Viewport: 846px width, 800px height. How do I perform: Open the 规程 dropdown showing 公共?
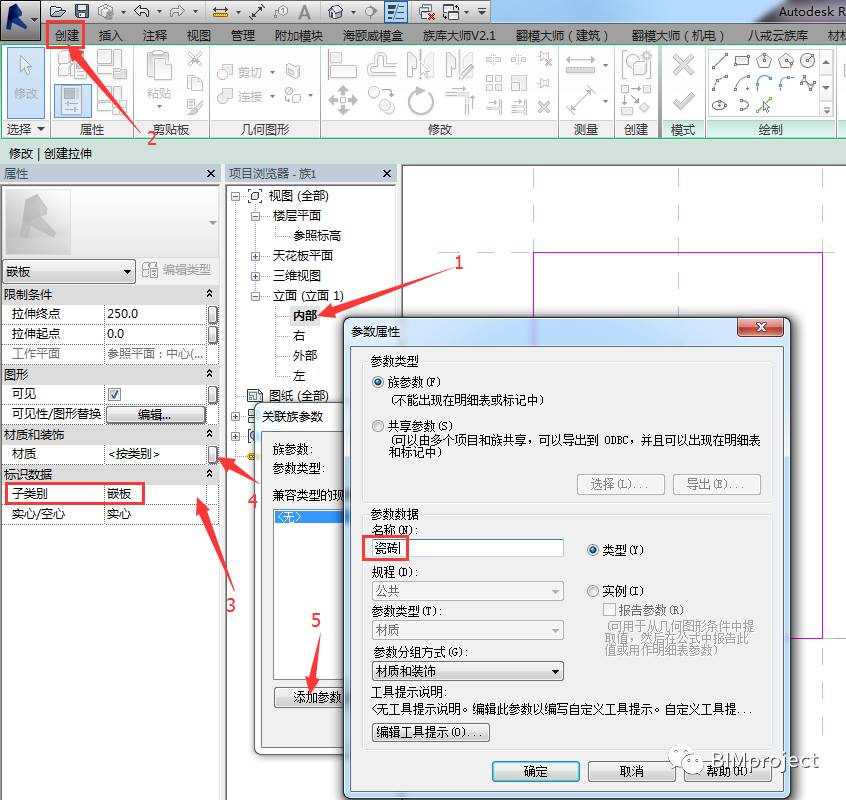[x=468, y=591]
